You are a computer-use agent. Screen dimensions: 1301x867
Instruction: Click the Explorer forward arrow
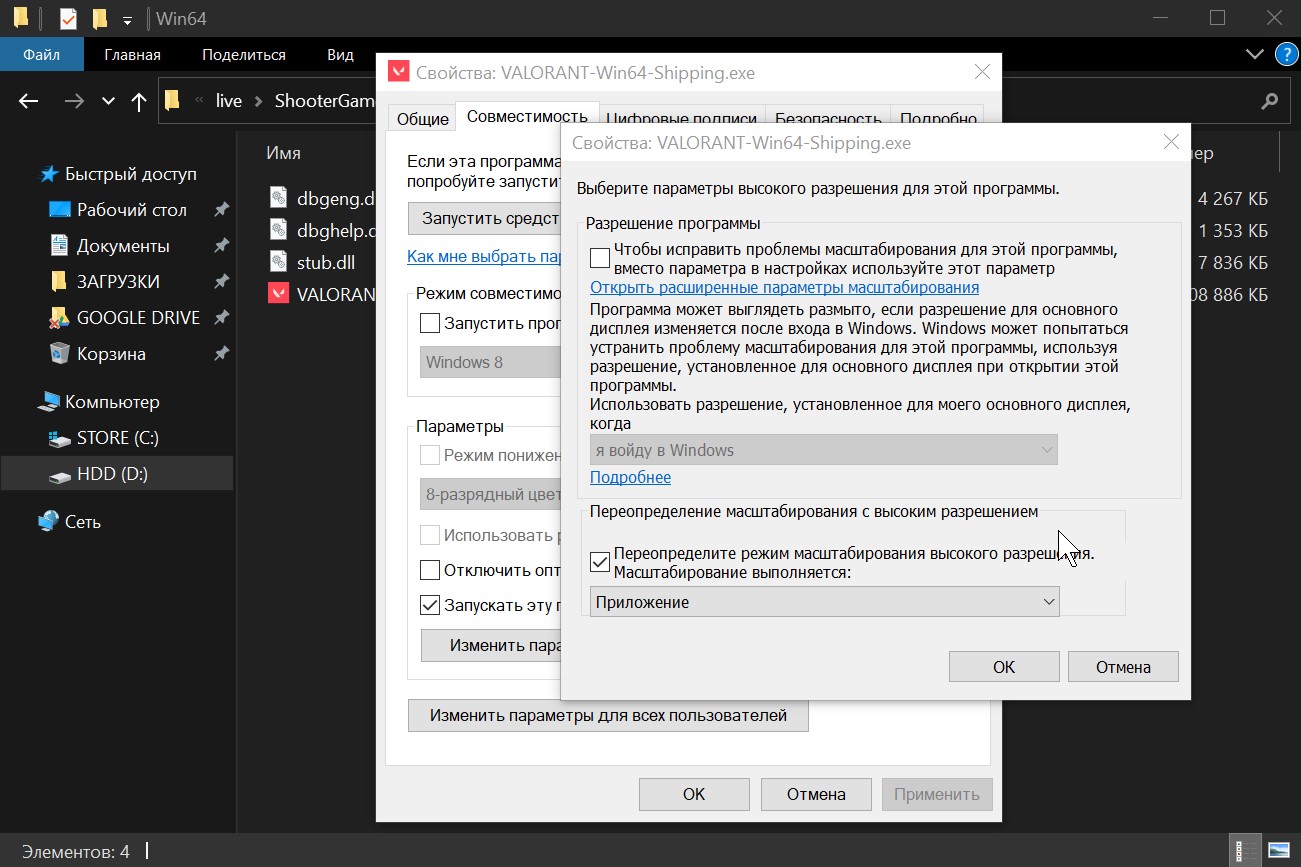(x=74, y=101)
